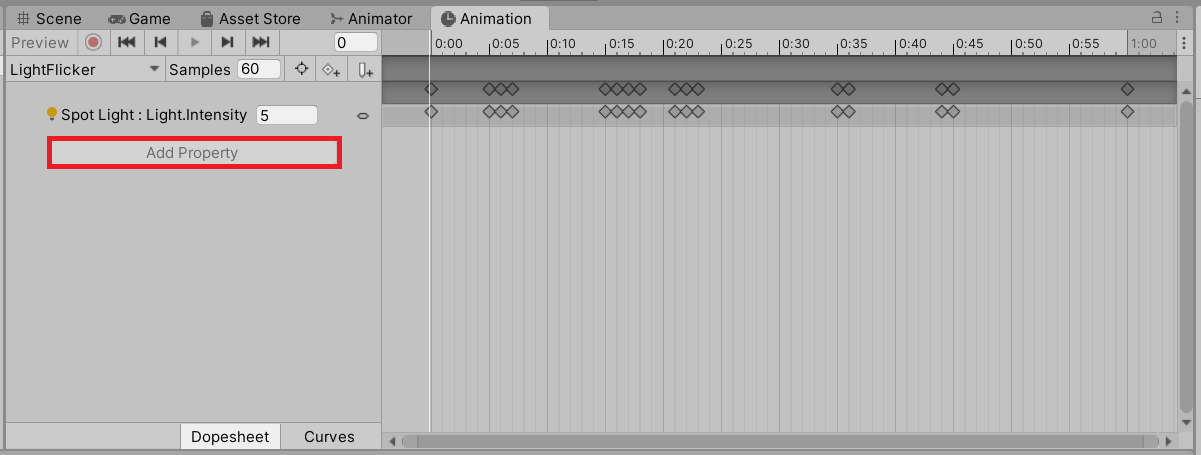This screenshot has height=455, width=1201.
Task: Select the 1:00 keyframe on Light.Intensity
Action: [1127, 111]
